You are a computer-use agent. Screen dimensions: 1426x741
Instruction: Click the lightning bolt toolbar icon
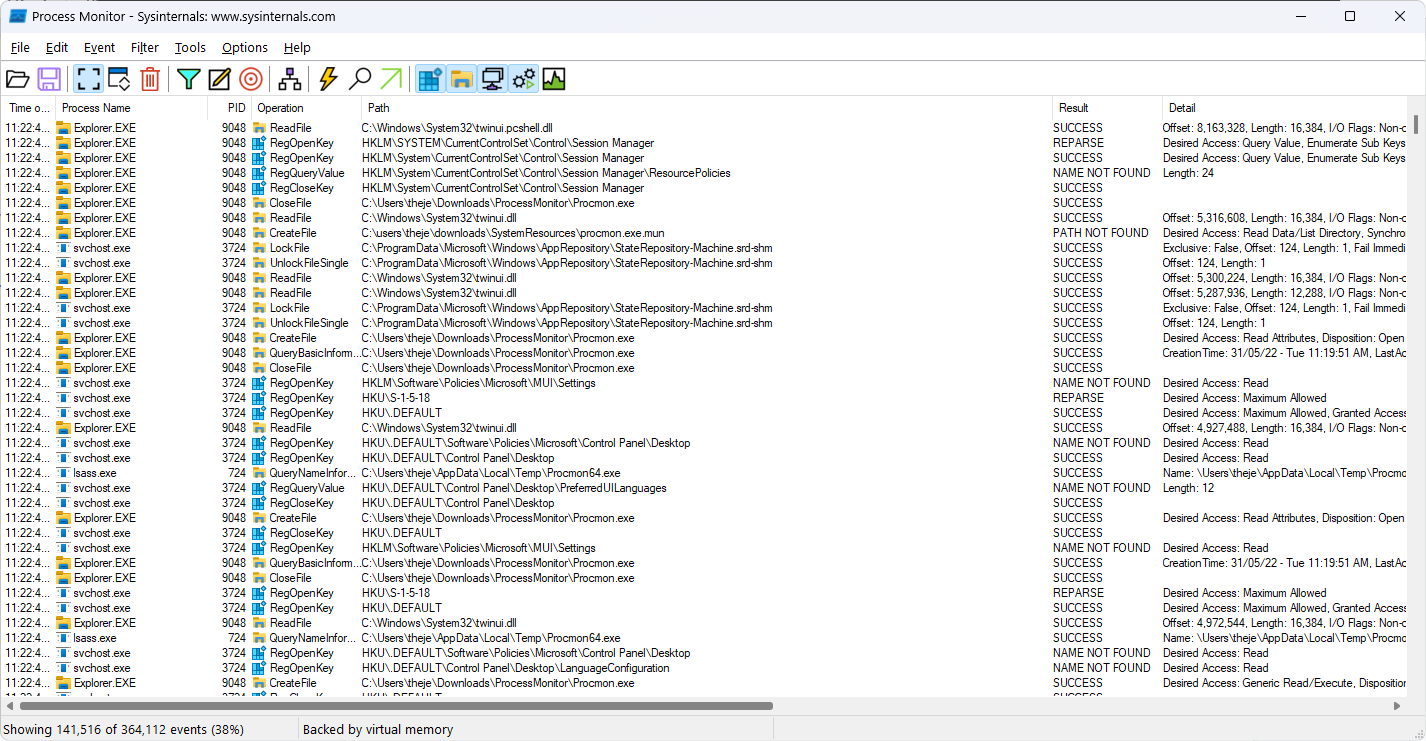[329, 79]
